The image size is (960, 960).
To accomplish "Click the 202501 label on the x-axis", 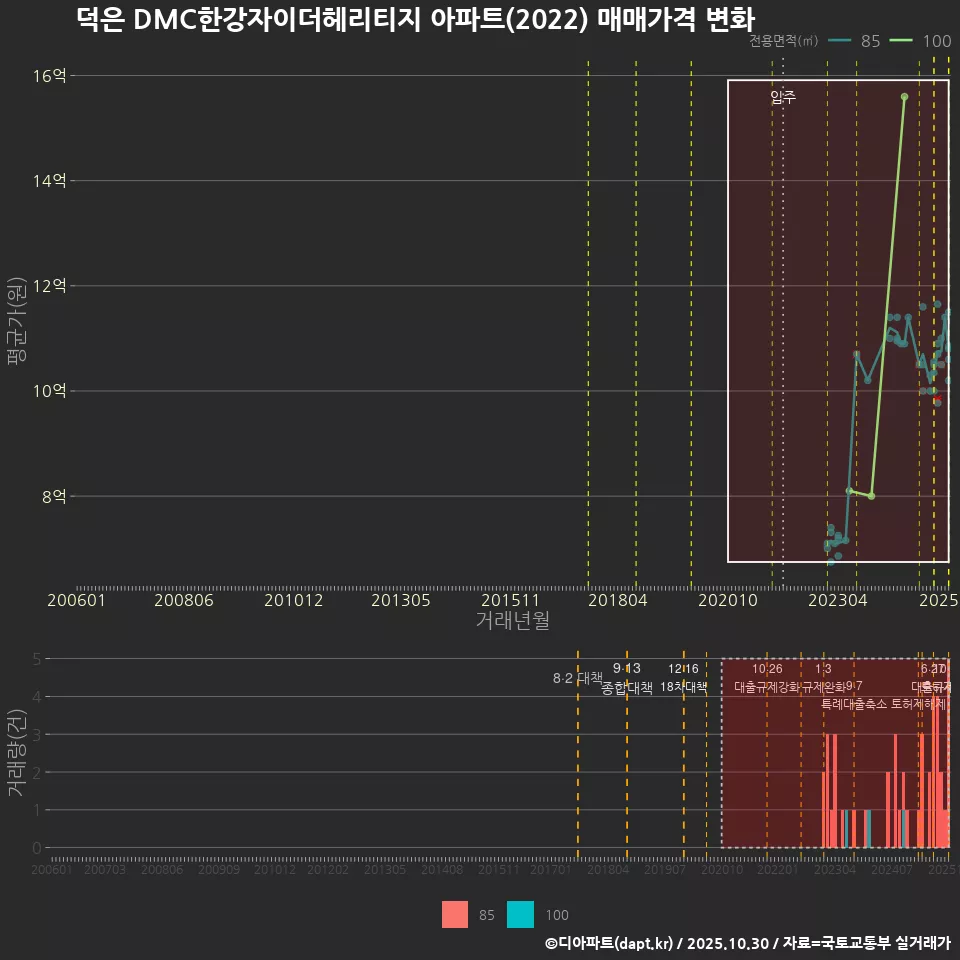I will pyautogui.click(x=940, y=600).
